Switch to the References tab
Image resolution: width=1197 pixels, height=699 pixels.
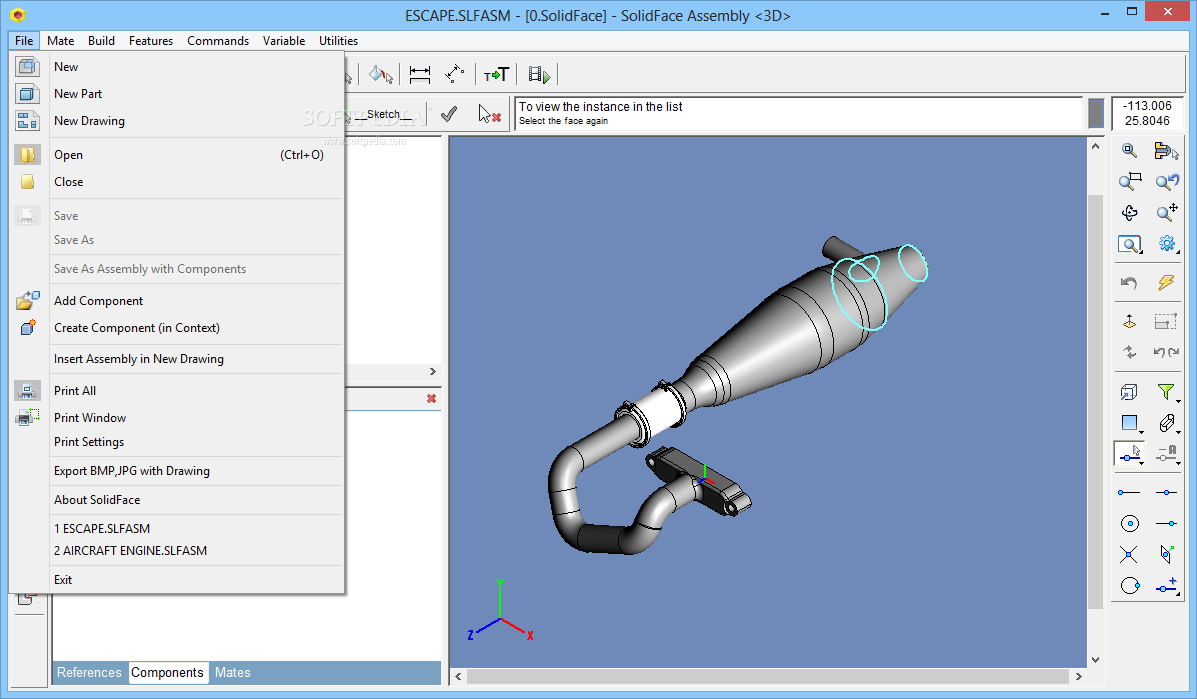click(89, 672)
